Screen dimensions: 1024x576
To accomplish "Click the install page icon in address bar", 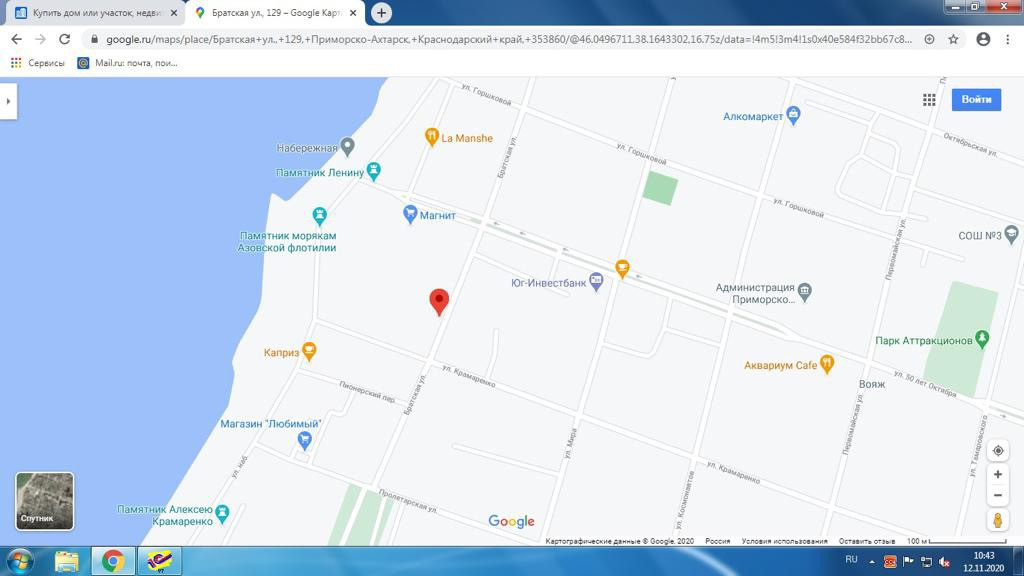I will click(929, 39).
